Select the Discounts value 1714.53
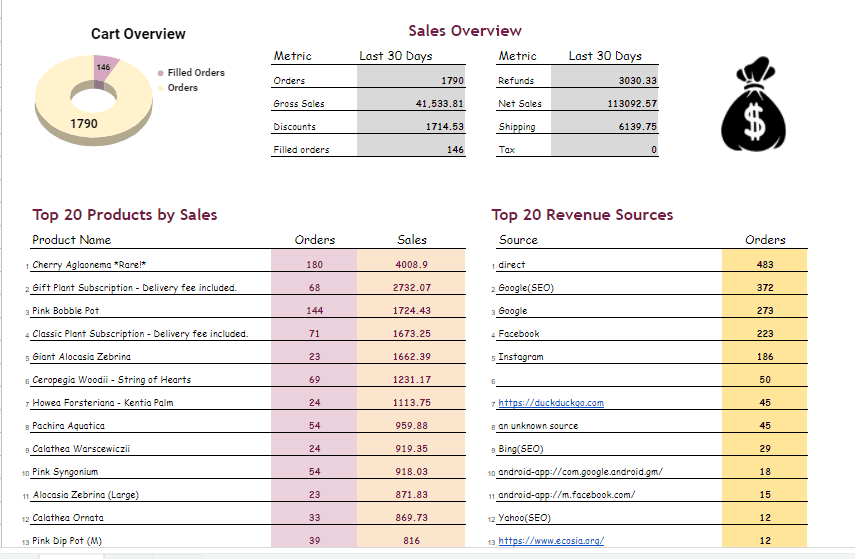Image resolution: width=855 pixels, height=559 pixels. (x=411, y=123)
